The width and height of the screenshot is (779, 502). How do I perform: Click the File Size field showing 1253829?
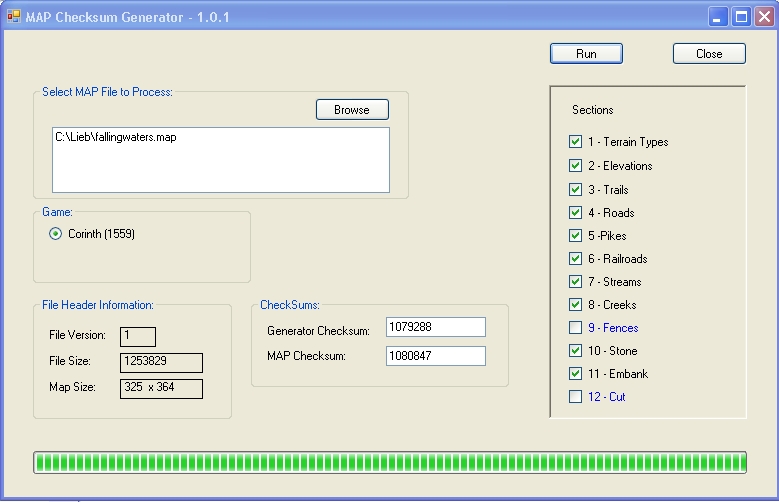(161, 362)
